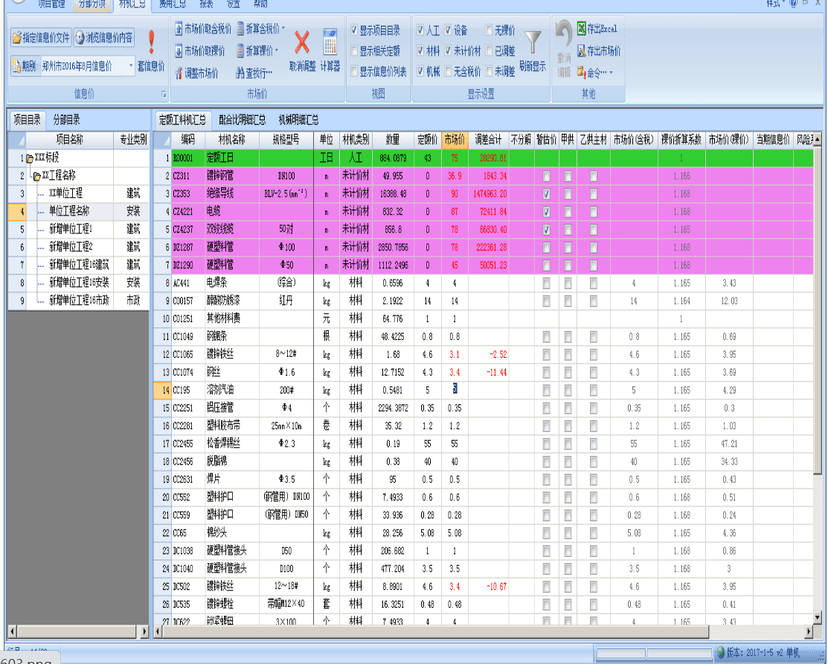The width and height of the screenshot is (828, 664).
Task: Click the 浏览信息价内容 button
Action: (x=104, y=38)
